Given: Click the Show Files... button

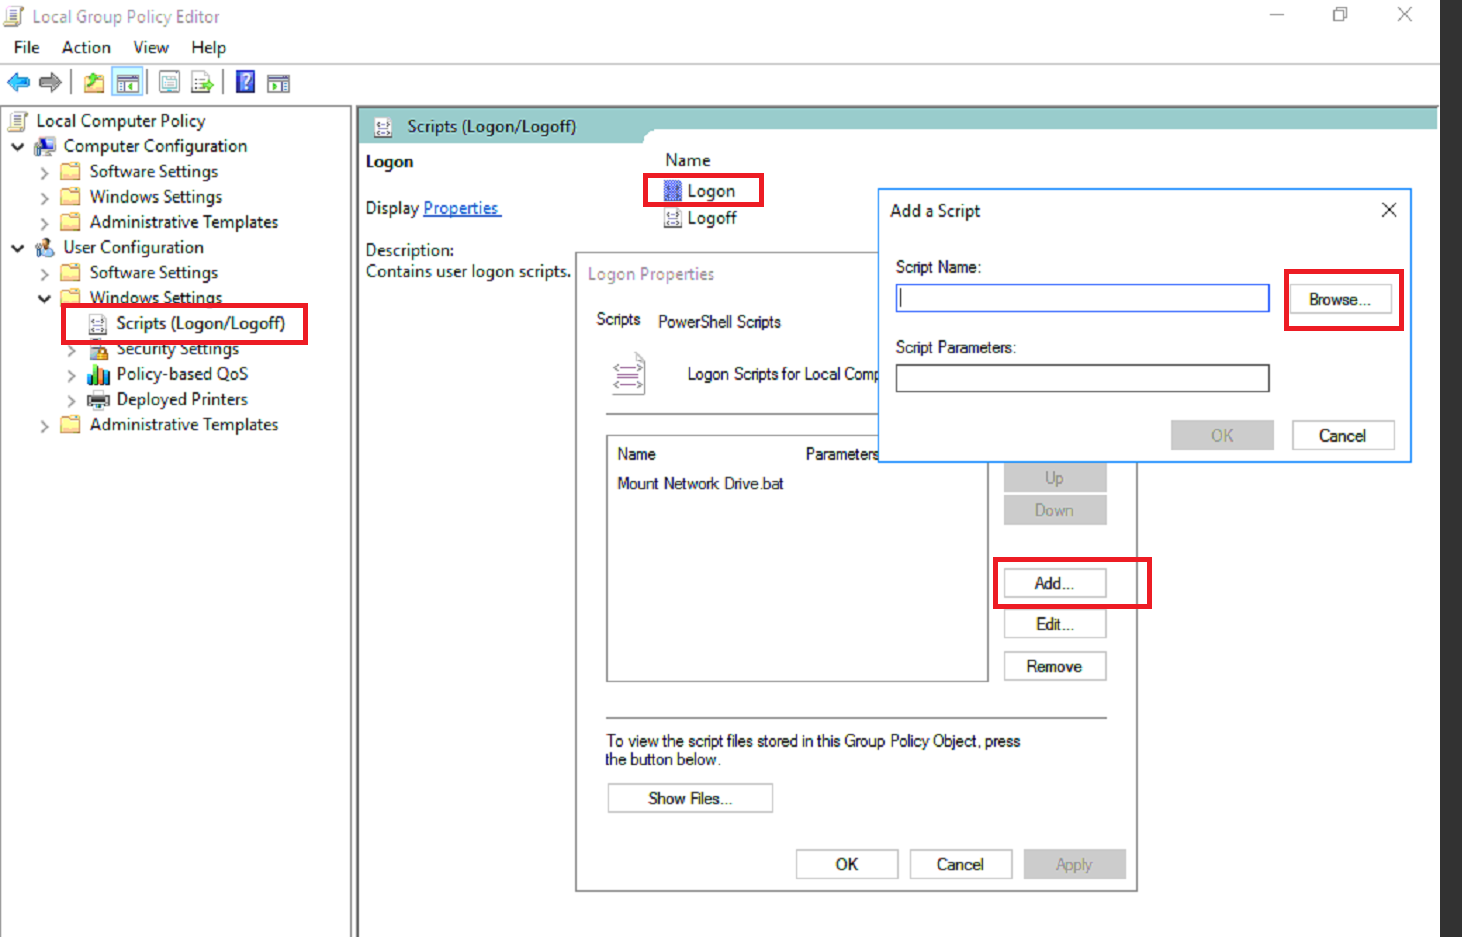Looking at the screenshot, I should (x=690, y=798).
